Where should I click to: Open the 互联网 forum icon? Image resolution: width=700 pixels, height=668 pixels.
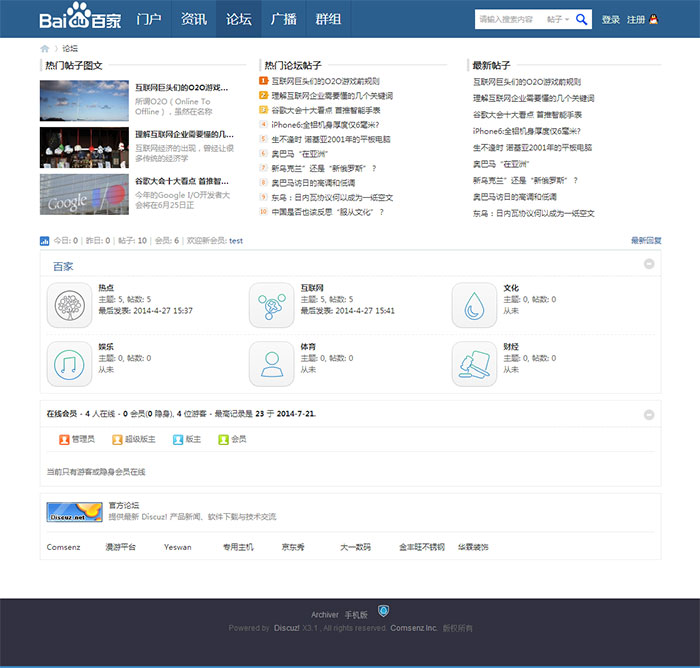tap(270, 305)
